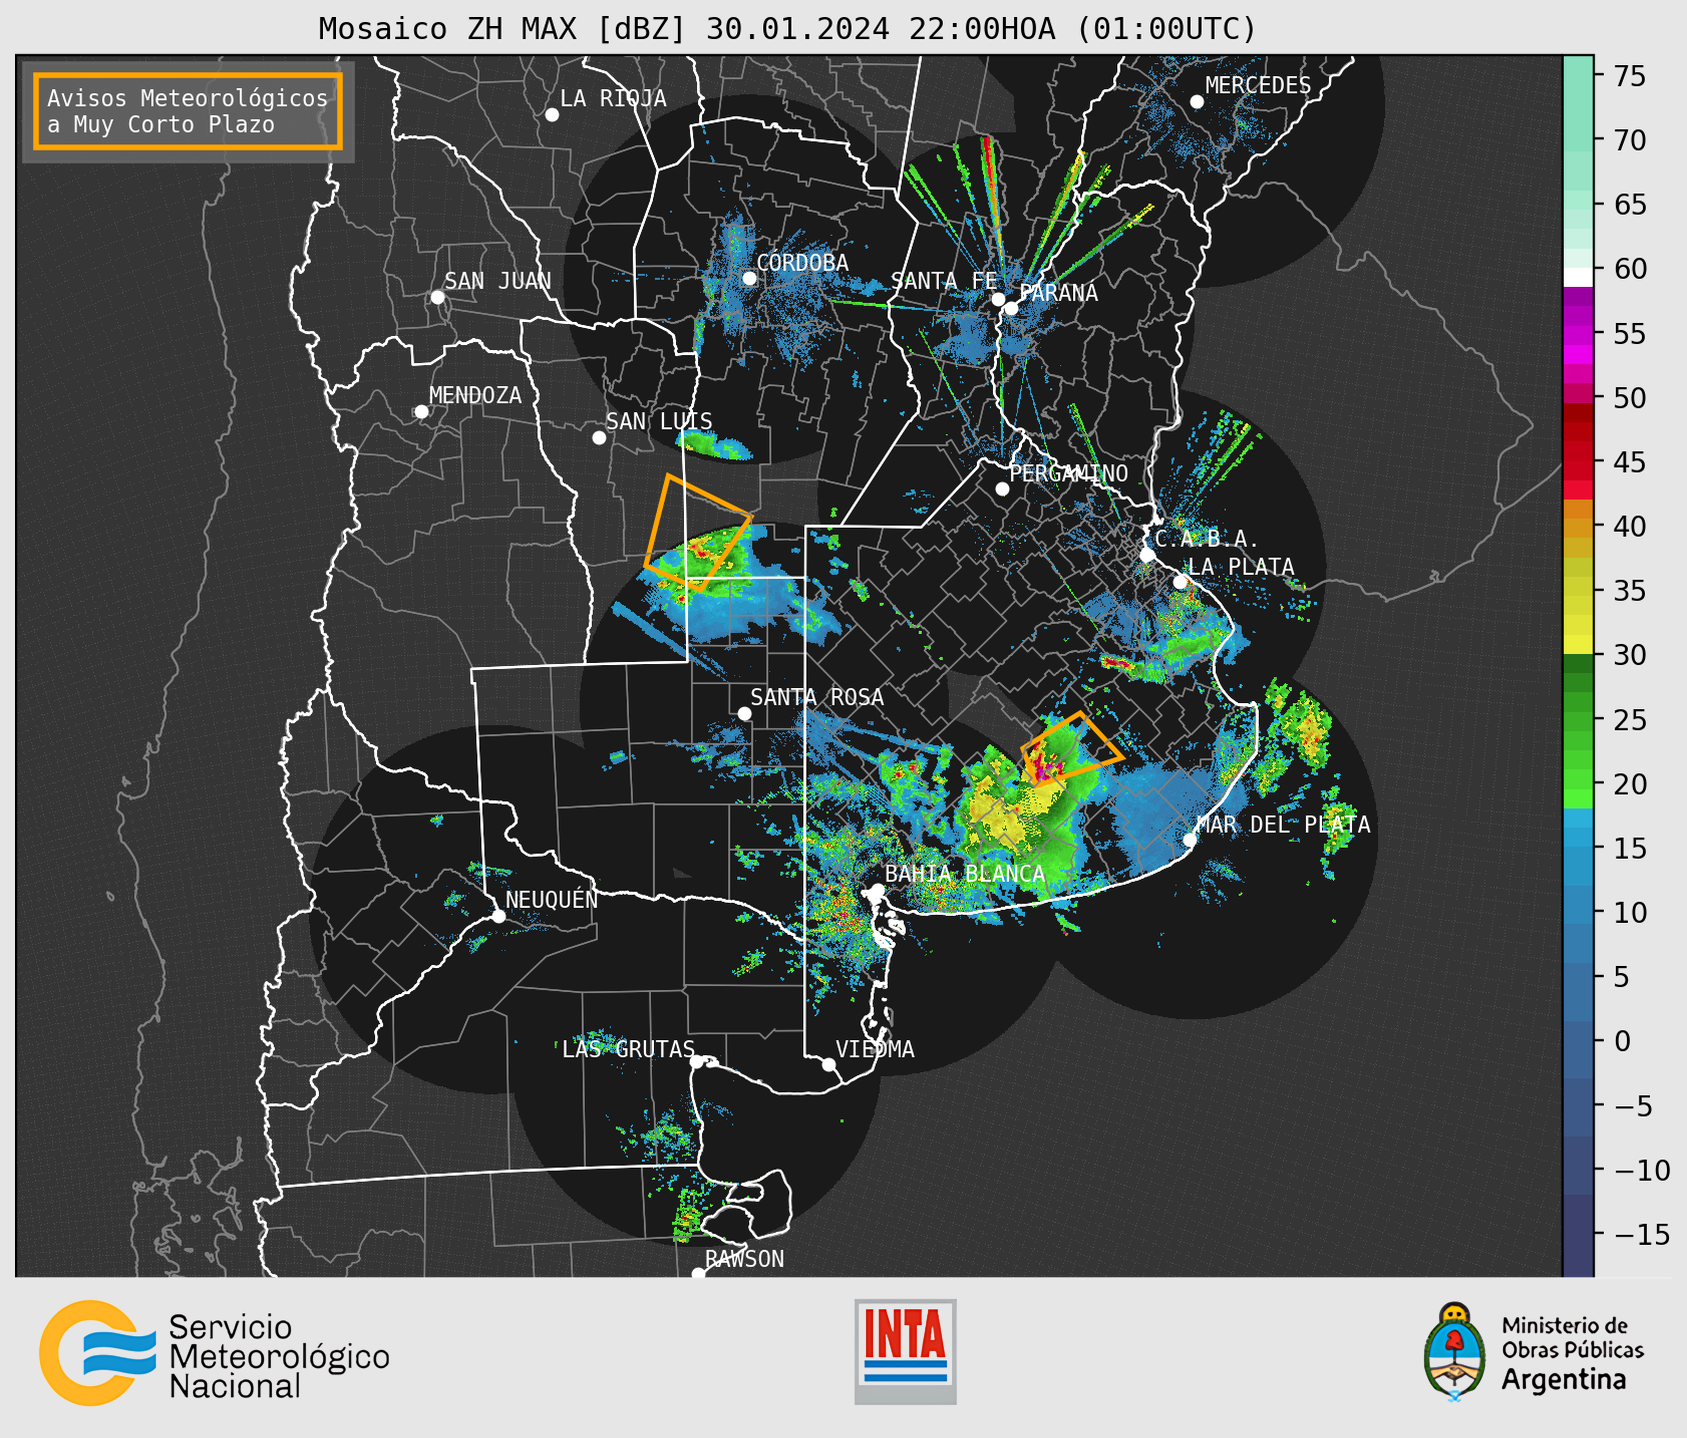Click the LA PLATA city marker dot

click(1180, 582)
